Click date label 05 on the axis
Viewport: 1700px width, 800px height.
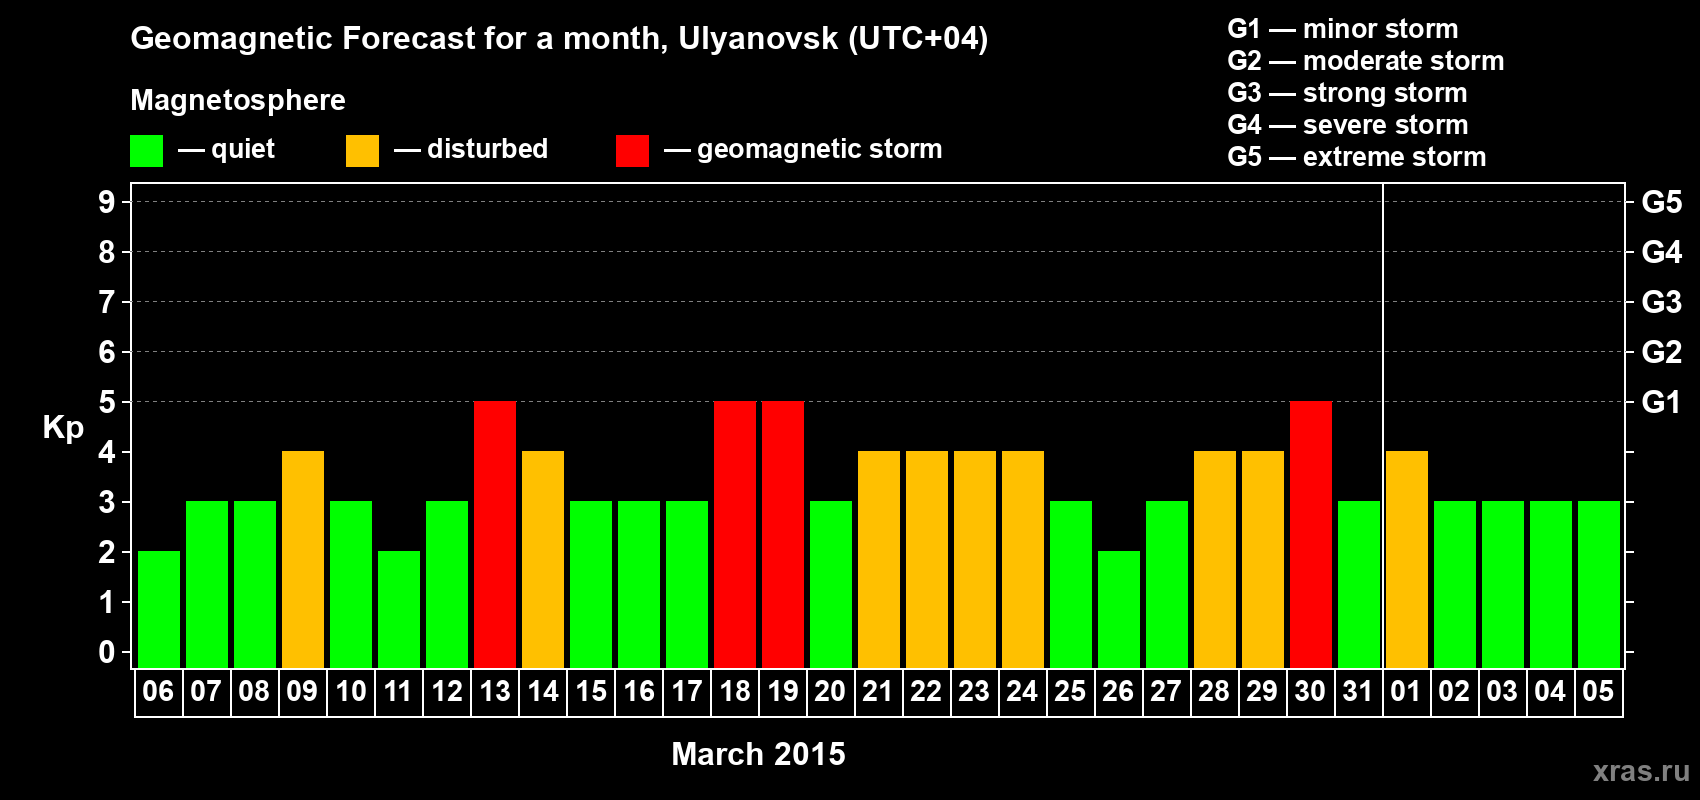(1598, 692)
